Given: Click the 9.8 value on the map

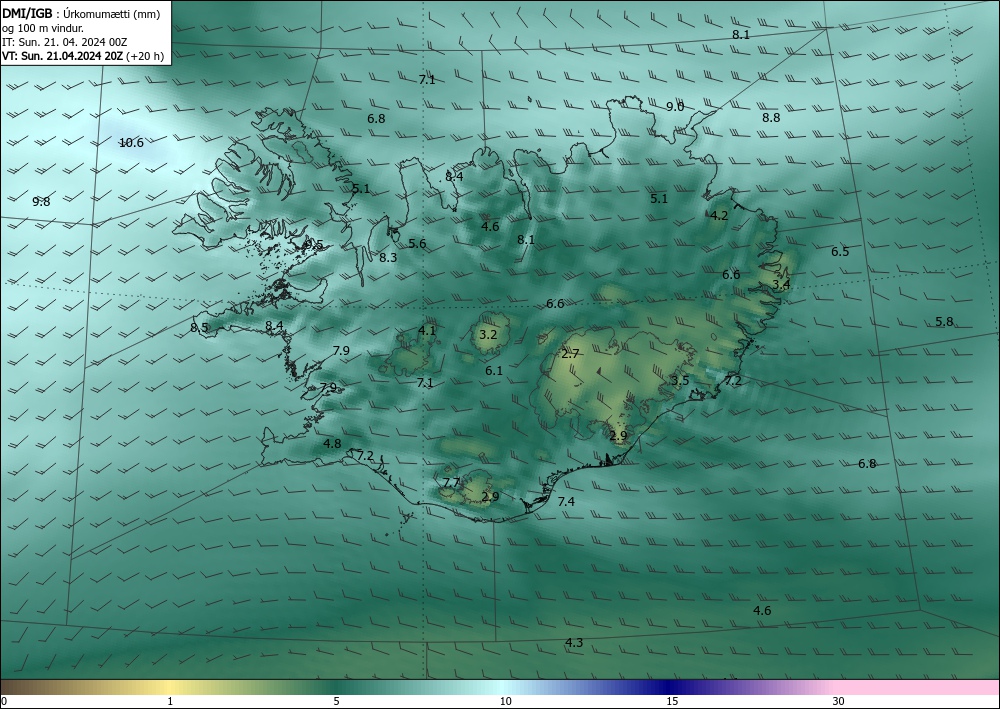Looking at the screenshot, I should [x=41, y=201].
